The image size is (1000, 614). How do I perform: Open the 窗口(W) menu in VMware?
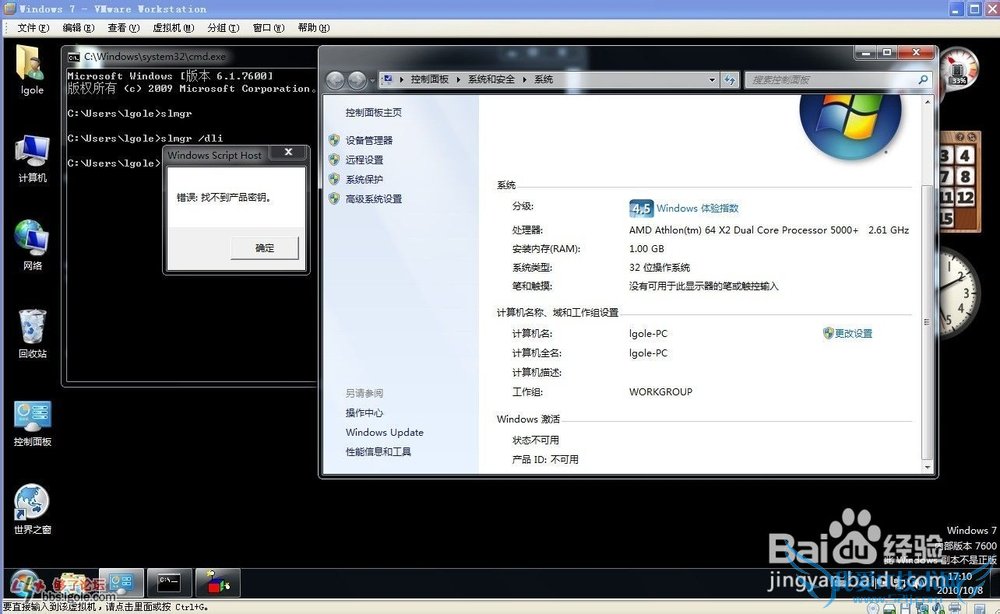coord(268,28)
